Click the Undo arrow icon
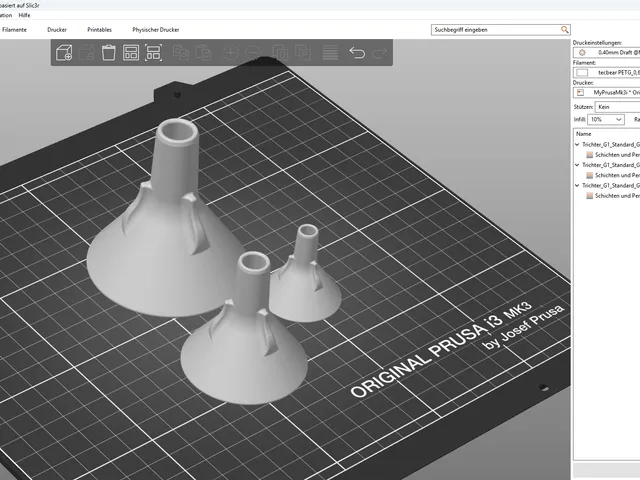The width and height of the screenshot is (640, 480). [357, 53]
